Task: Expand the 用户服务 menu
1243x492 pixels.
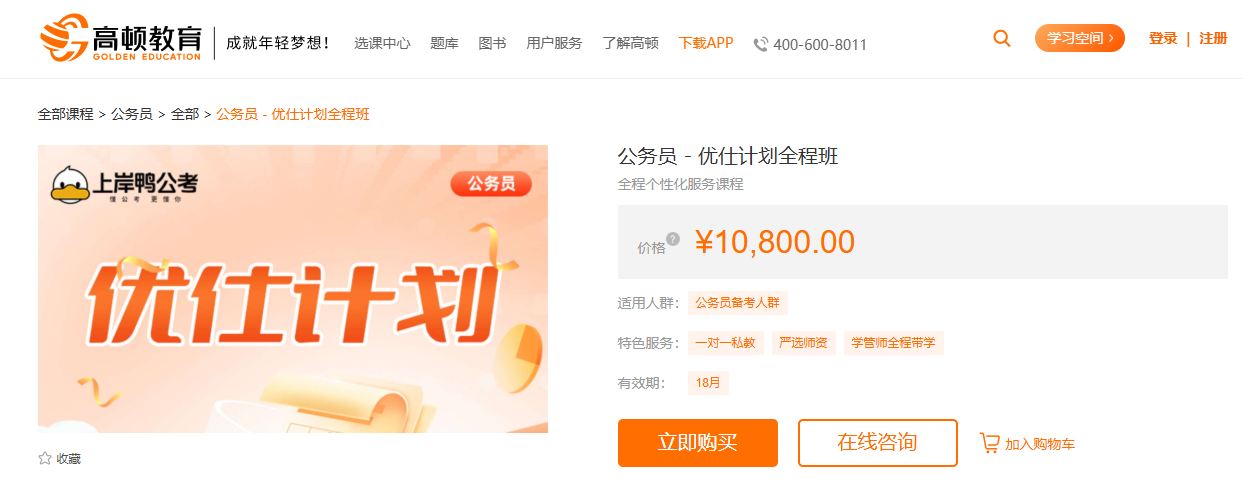Action: click(x=554, y=43)
